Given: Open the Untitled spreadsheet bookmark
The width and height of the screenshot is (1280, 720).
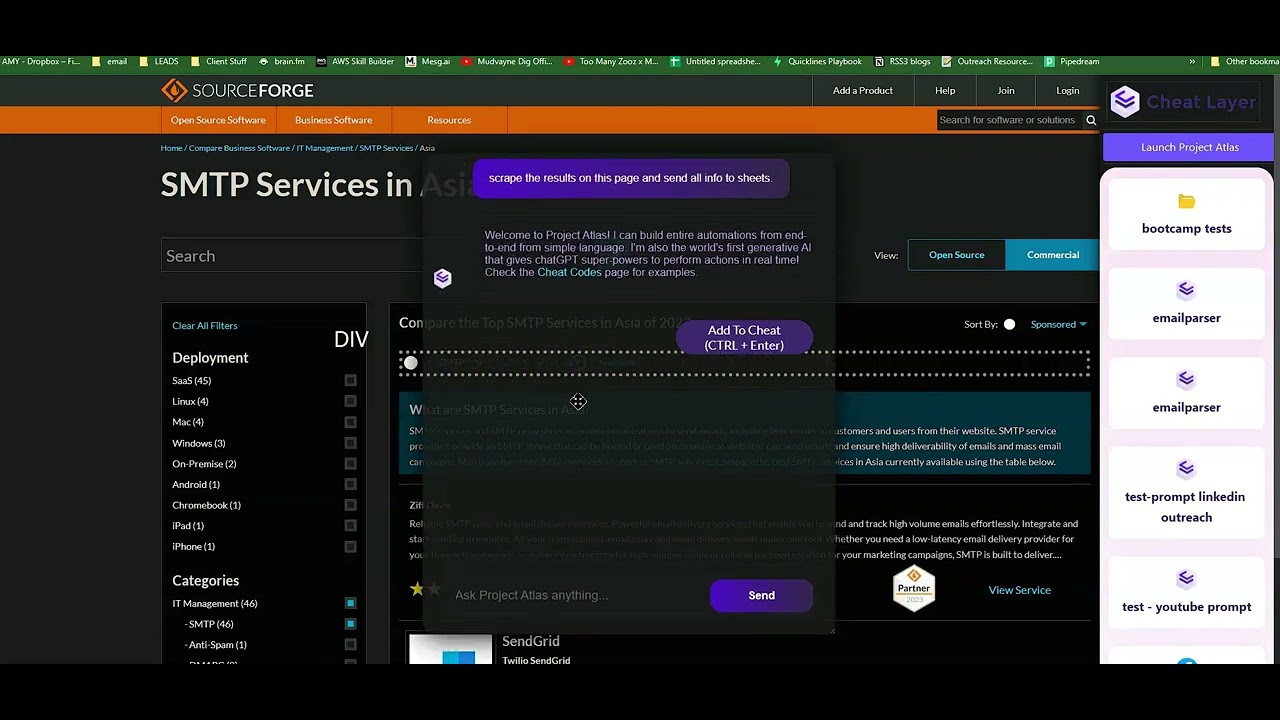Looking at the screenshot, I should click(715, 61).
